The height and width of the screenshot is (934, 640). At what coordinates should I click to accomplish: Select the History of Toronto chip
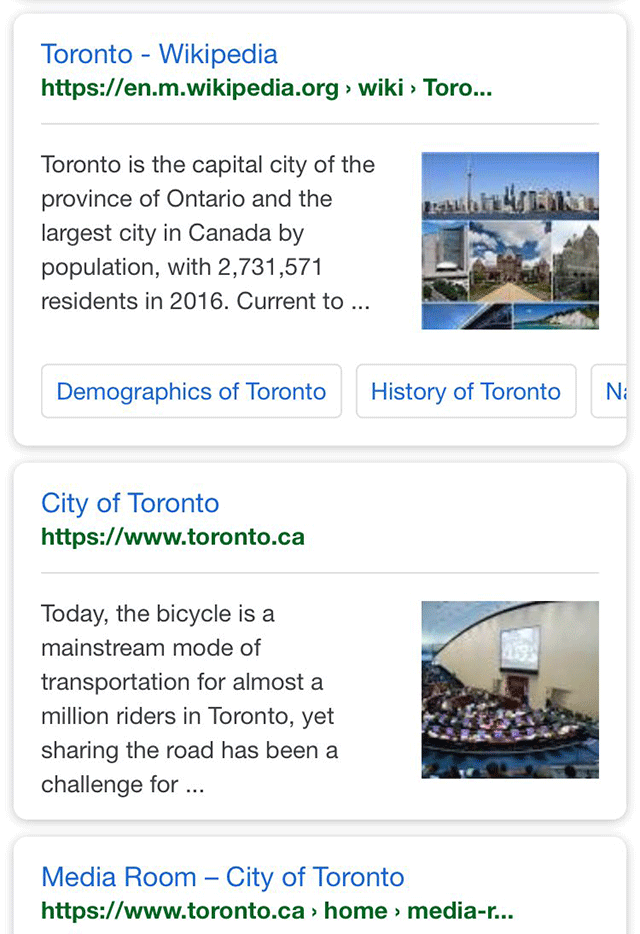point(465,391)
